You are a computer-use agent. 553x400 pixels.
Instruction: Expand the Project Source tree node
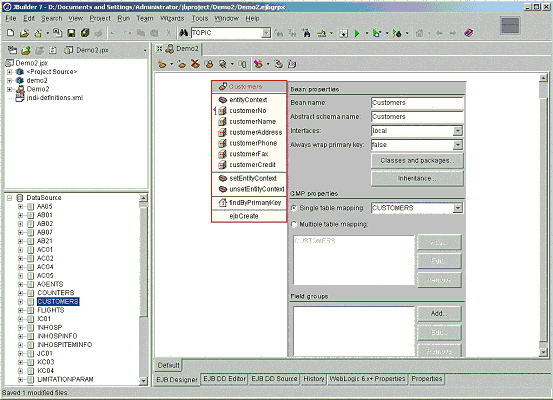(x=10, y=72)
